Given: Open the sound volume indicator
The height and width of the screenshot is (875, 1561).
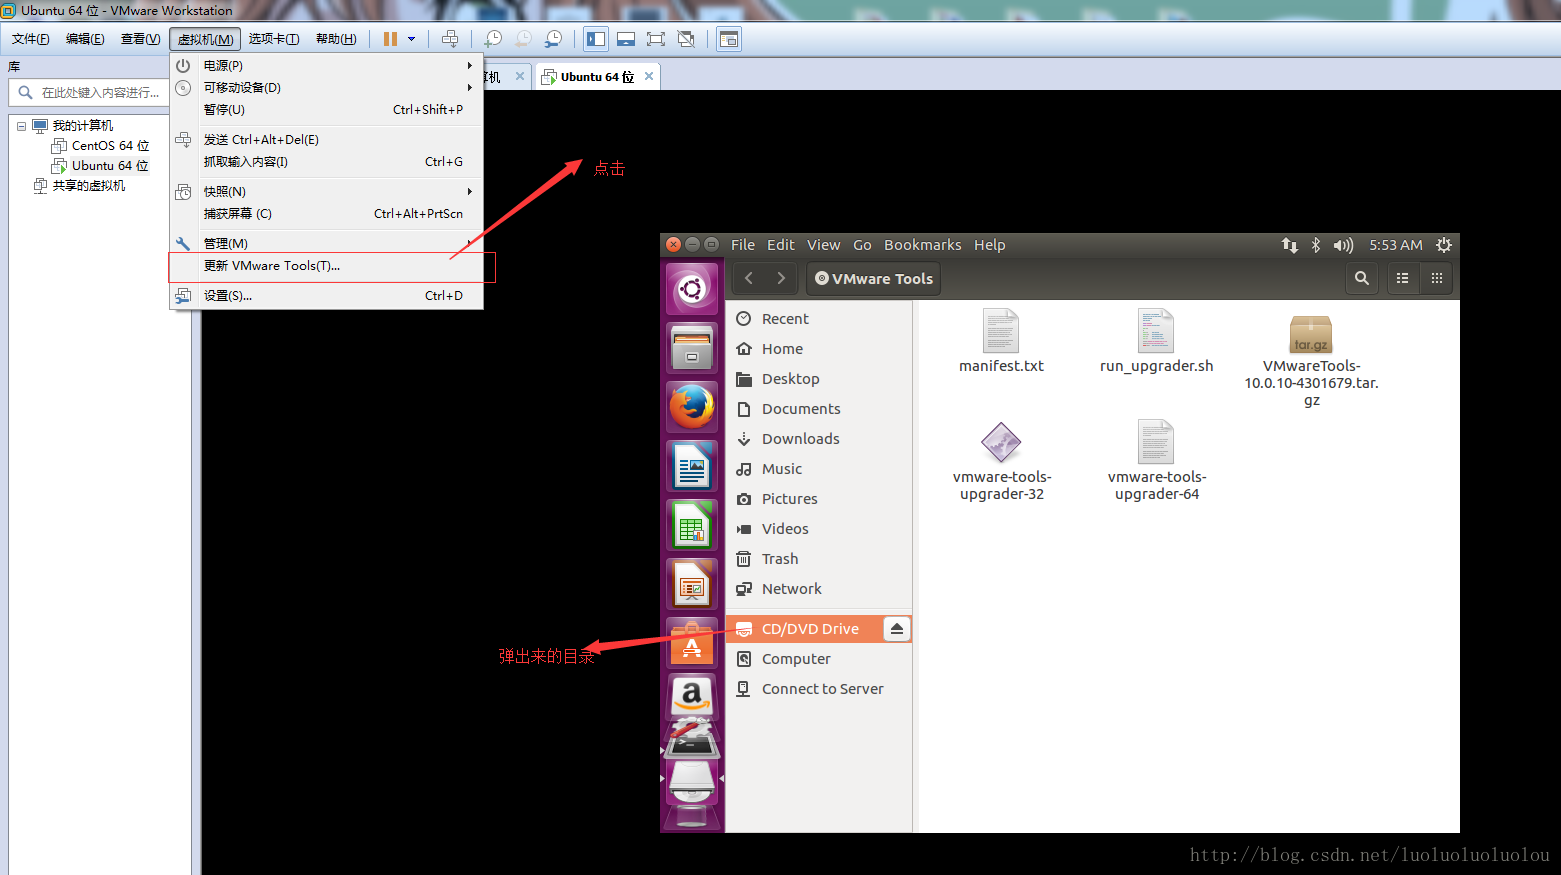Looking at the screenshot, I should (1343, 245).
